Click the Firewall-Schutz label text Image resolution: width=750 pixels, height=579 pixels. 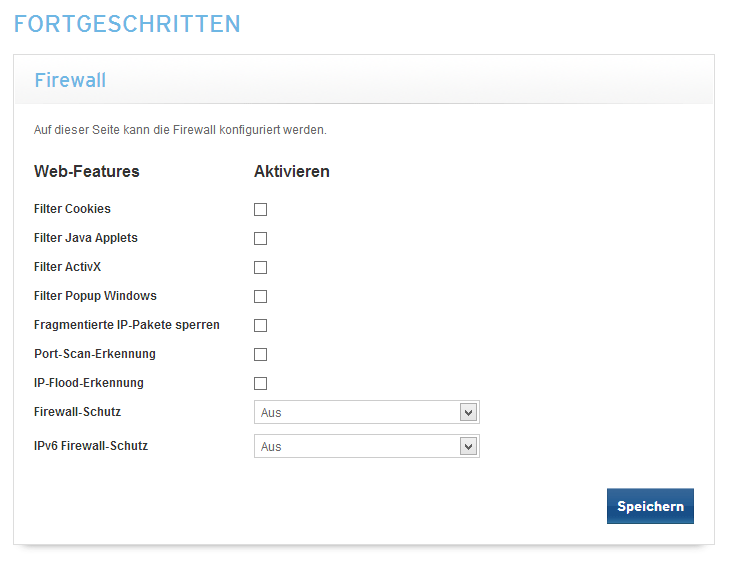click(77, 412)
